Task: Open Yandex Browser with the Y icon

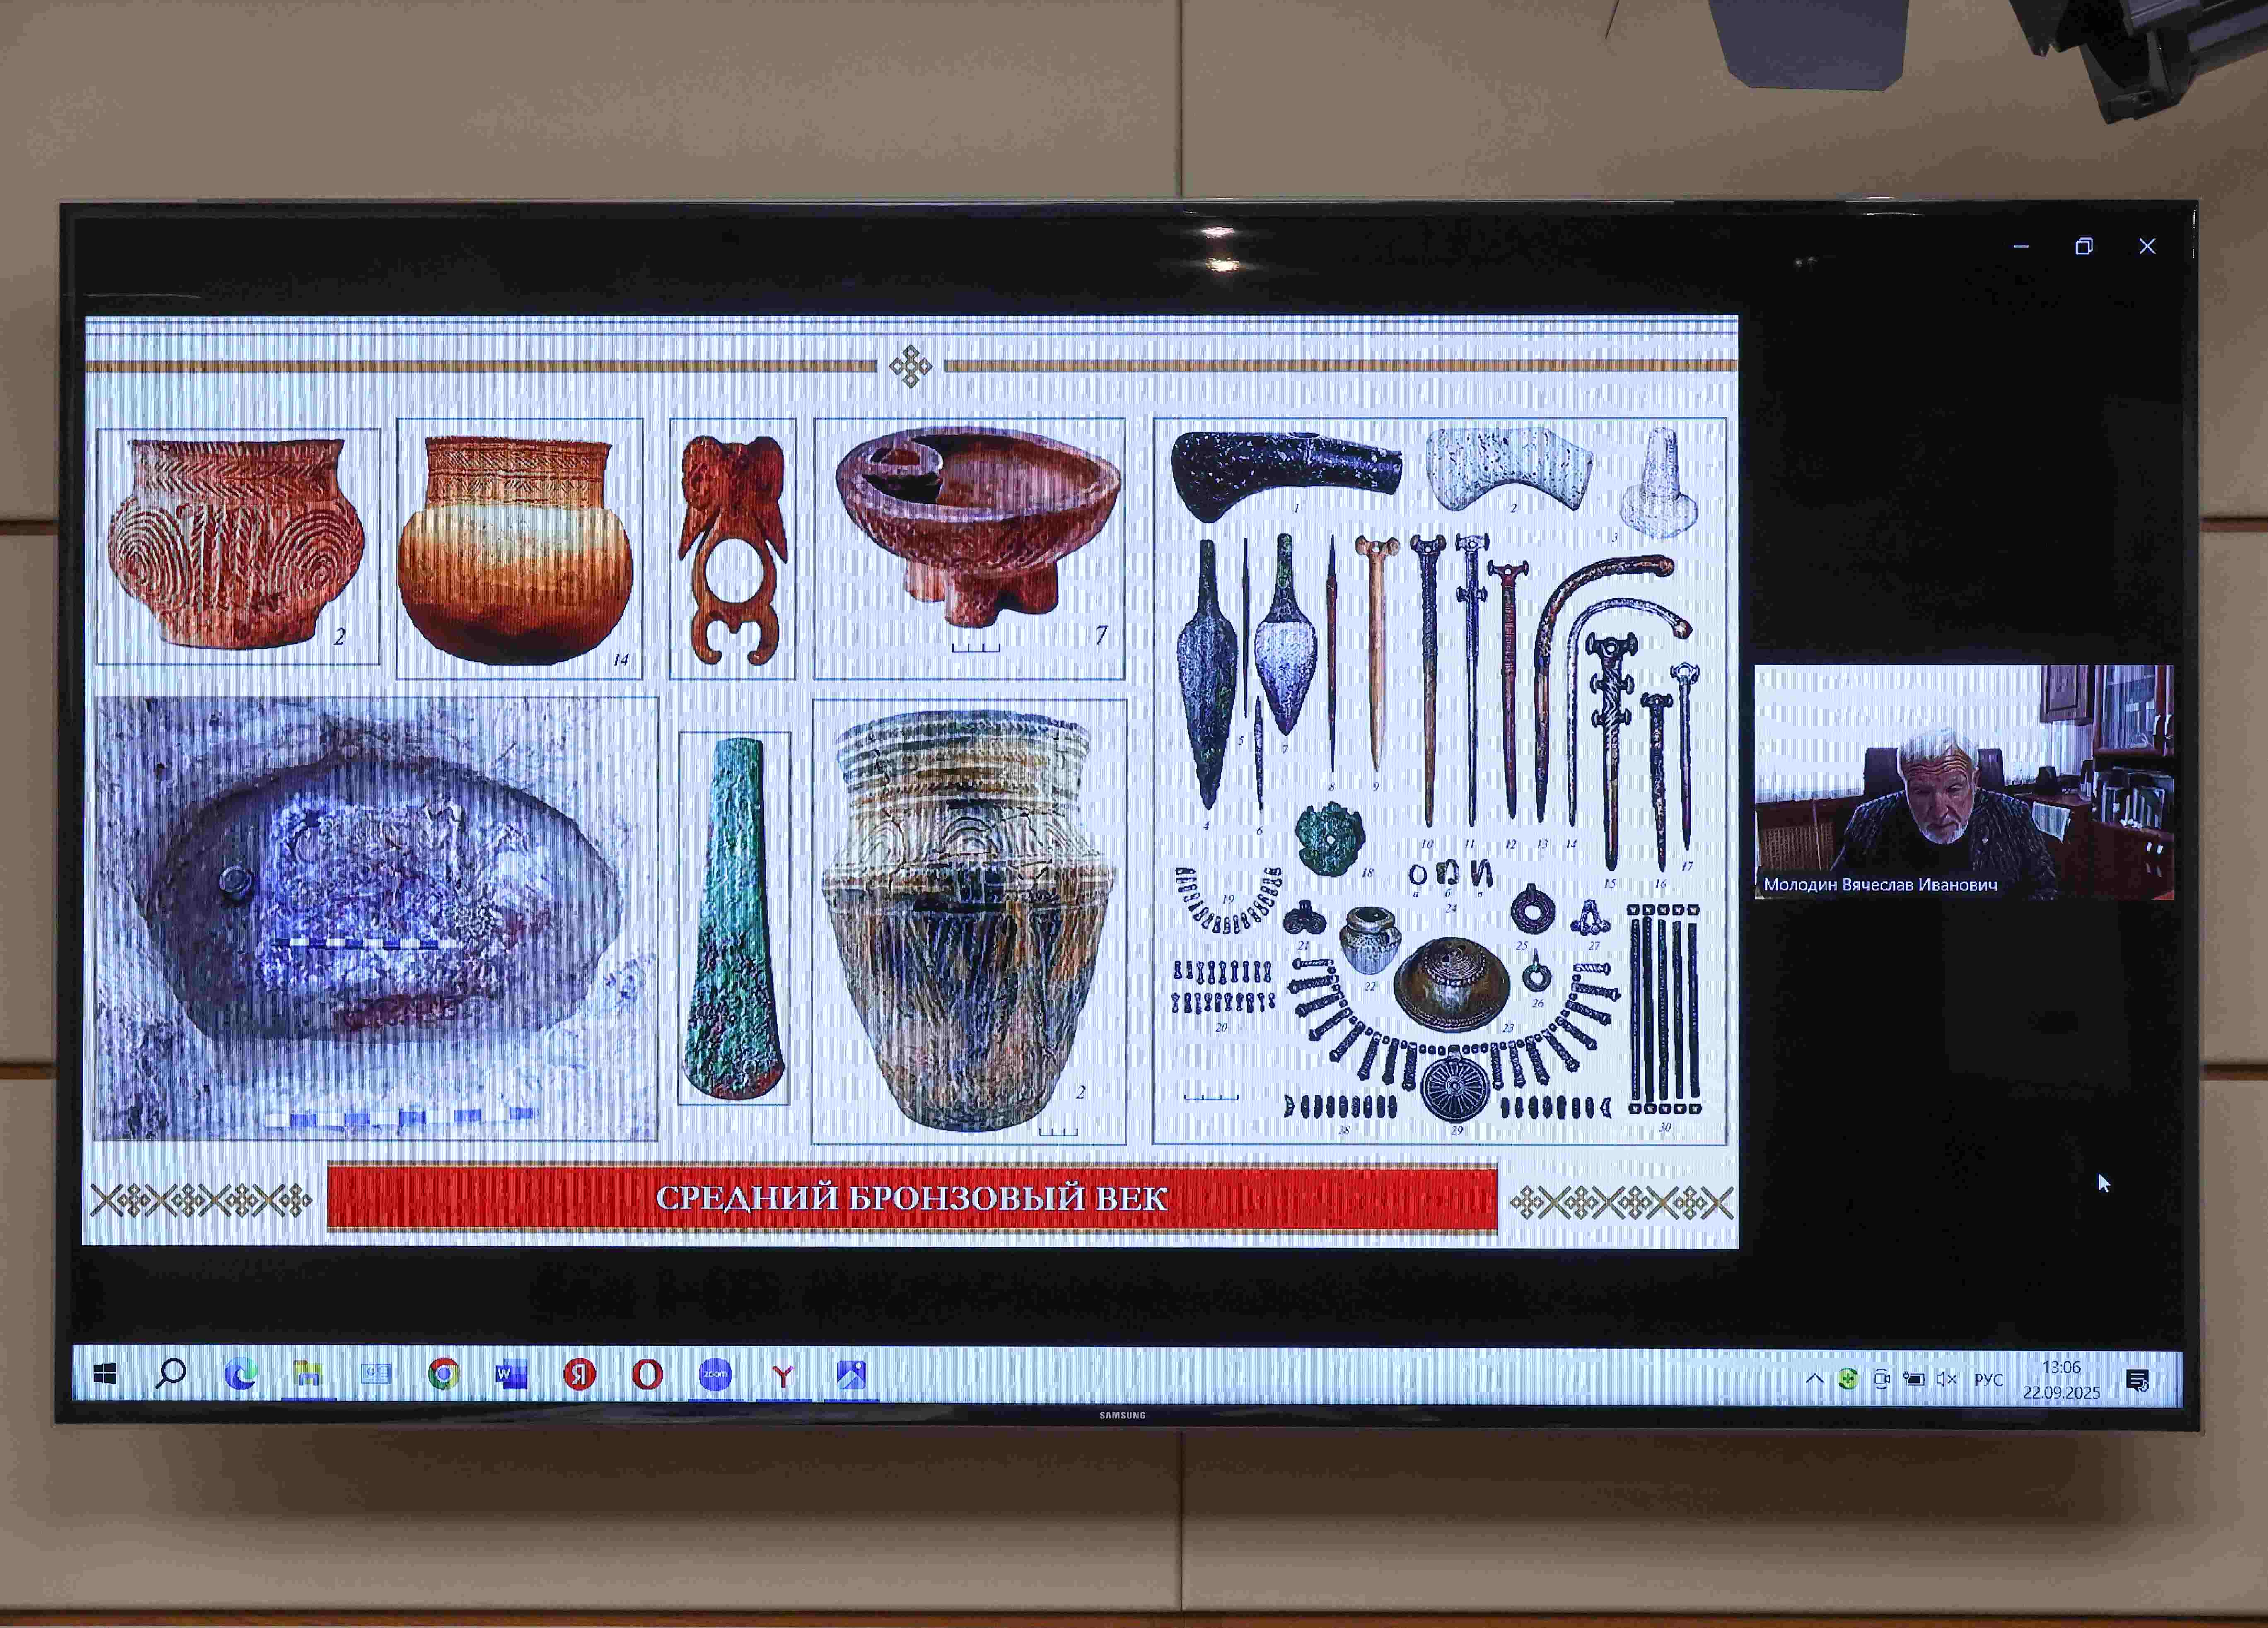Action: click(783, 1376)
